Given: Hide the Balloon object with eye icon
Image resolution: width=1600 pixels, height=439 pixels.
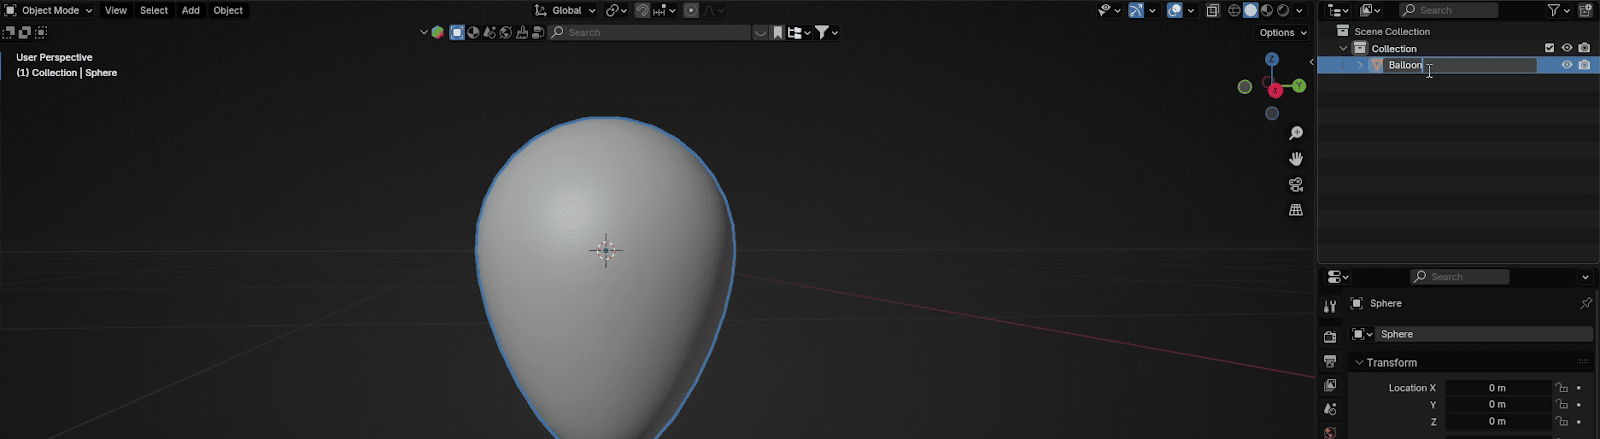Looking at the screenshot, I should [x=1567, y=65].
